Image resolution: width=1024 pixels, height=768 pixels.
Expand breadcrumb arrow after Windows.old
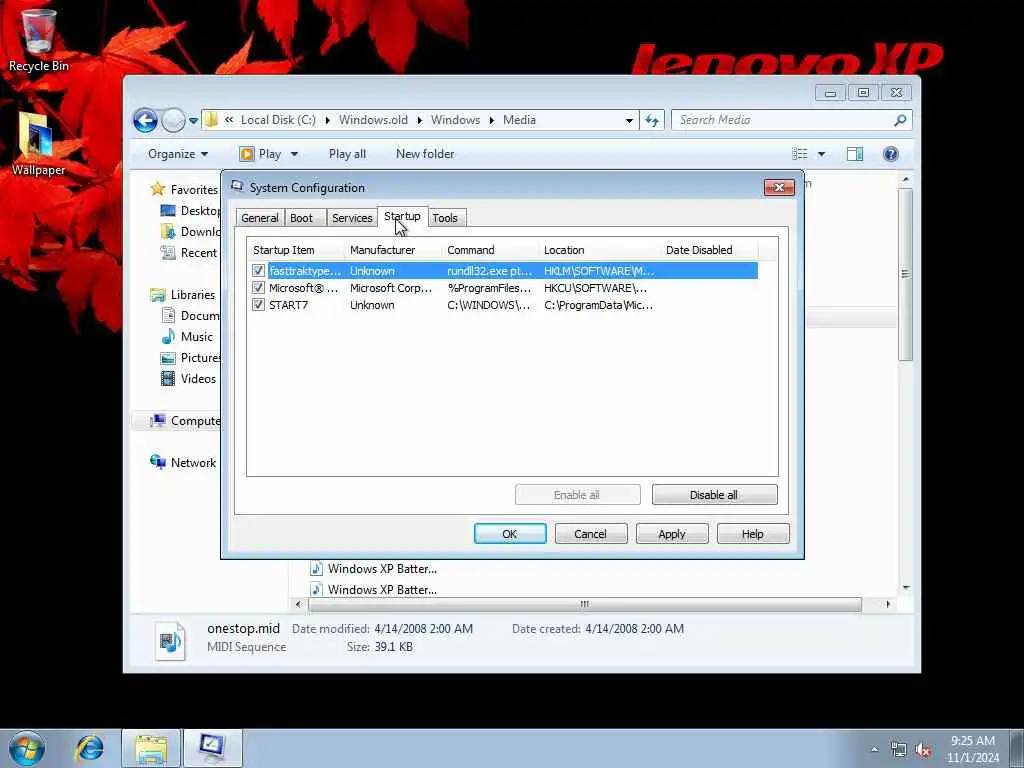click(419, 120)
